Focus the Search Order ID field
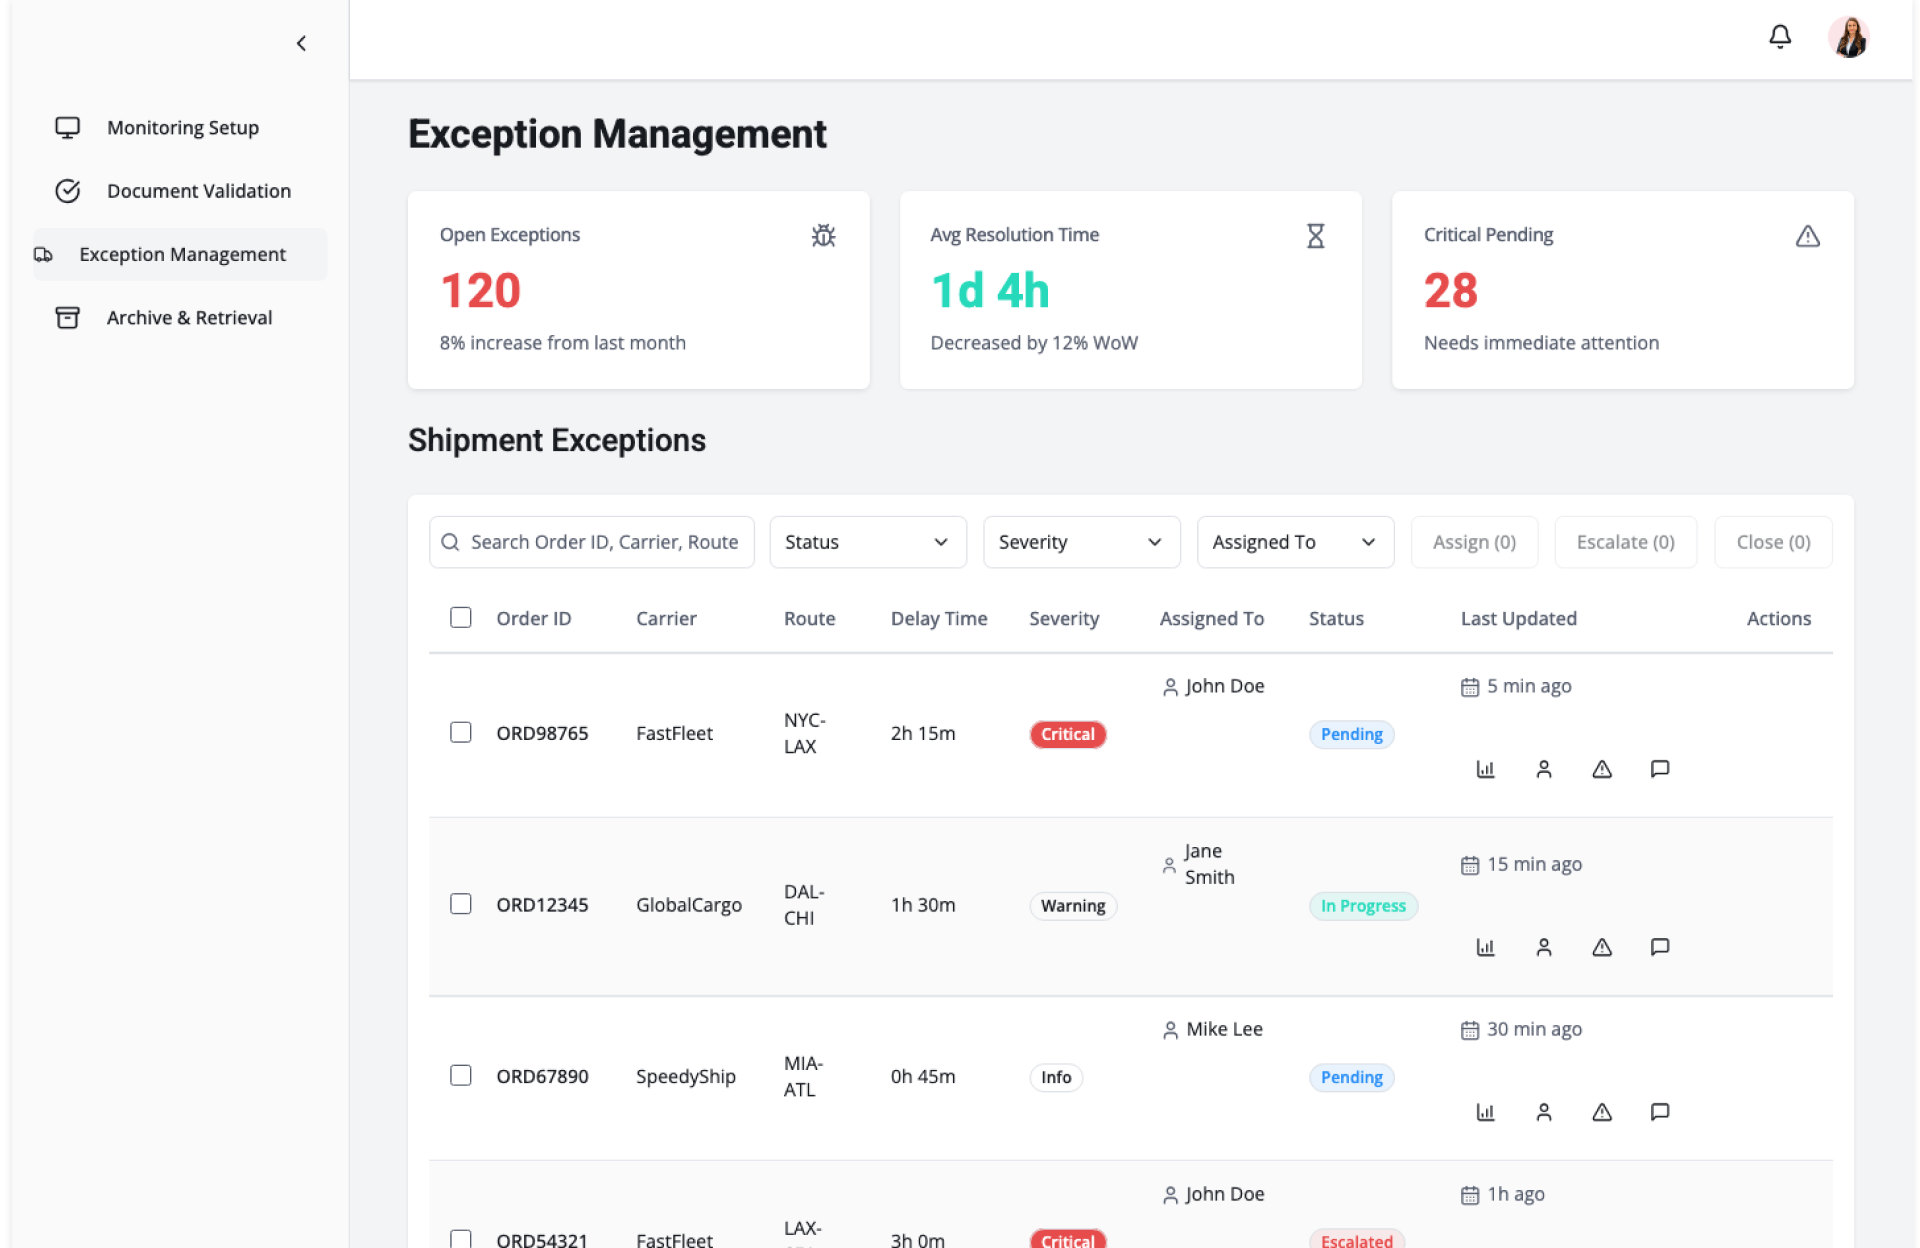The height and width of the screenshot is (1248, 1920). [603, 542]
